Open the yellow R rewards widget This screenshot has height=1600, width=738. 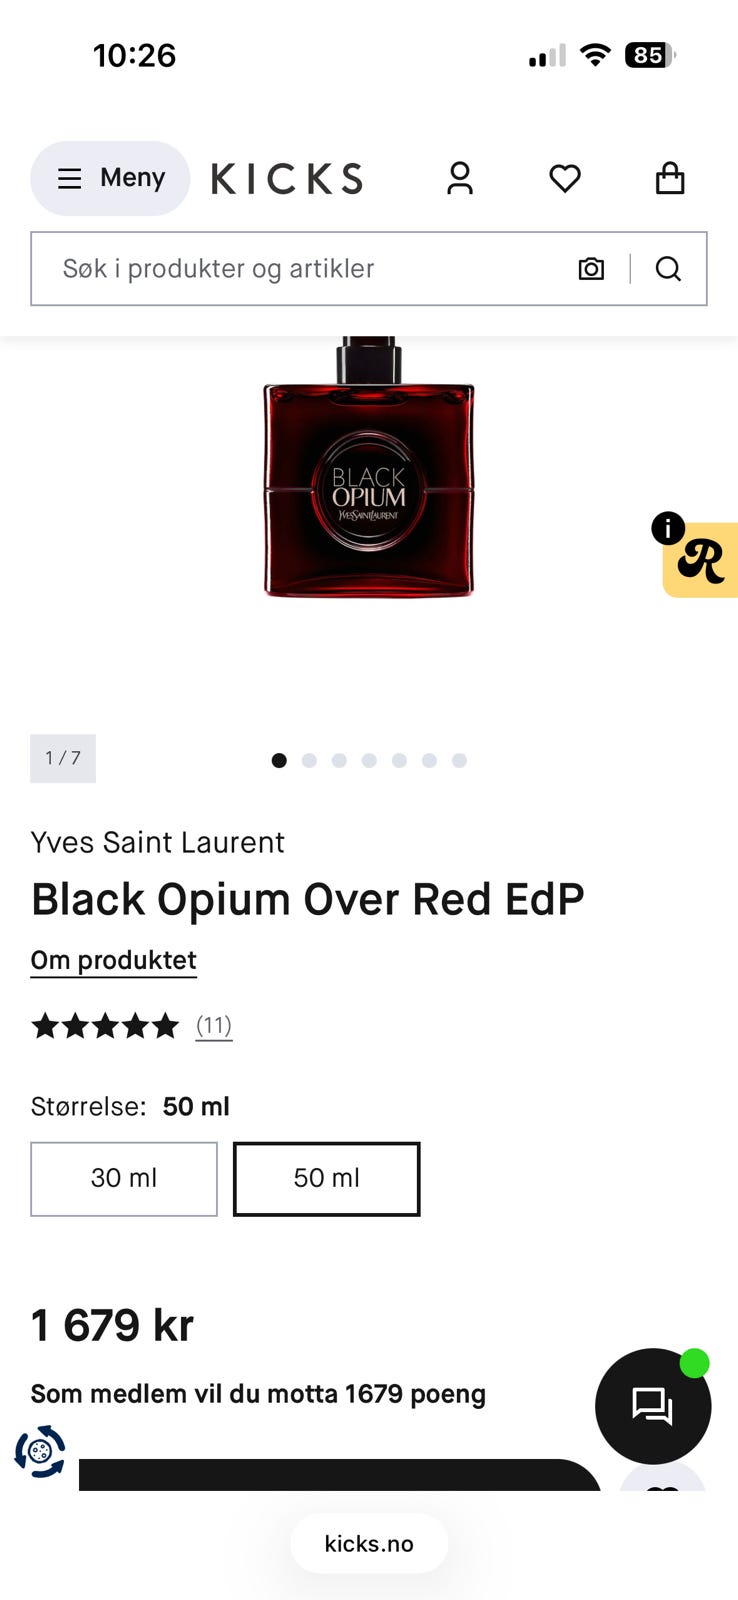click(x=702, y=560)
